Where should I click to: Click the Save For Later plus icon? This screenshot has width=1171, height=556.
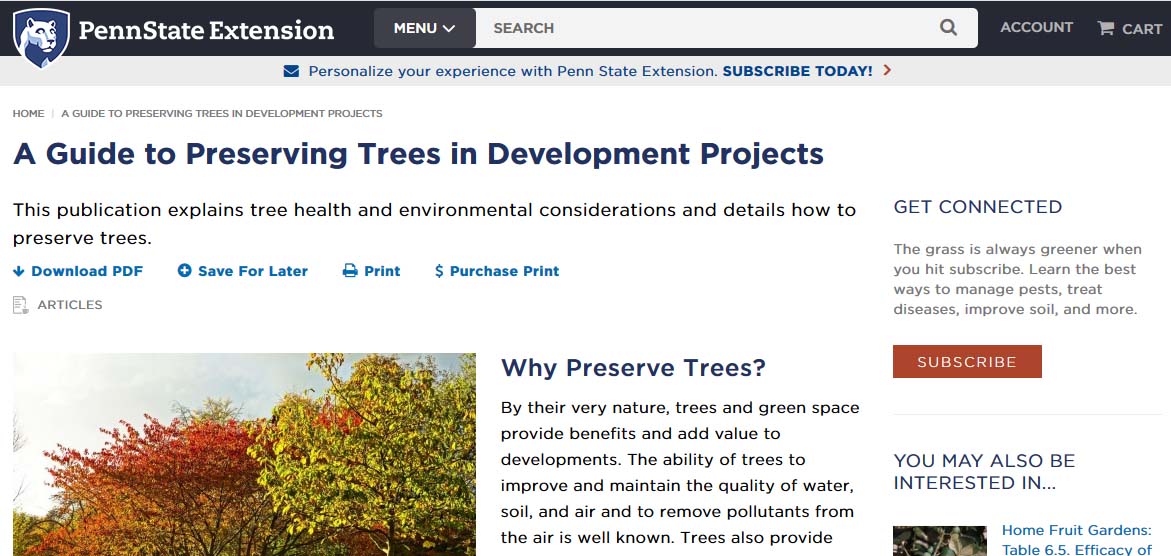184,271
